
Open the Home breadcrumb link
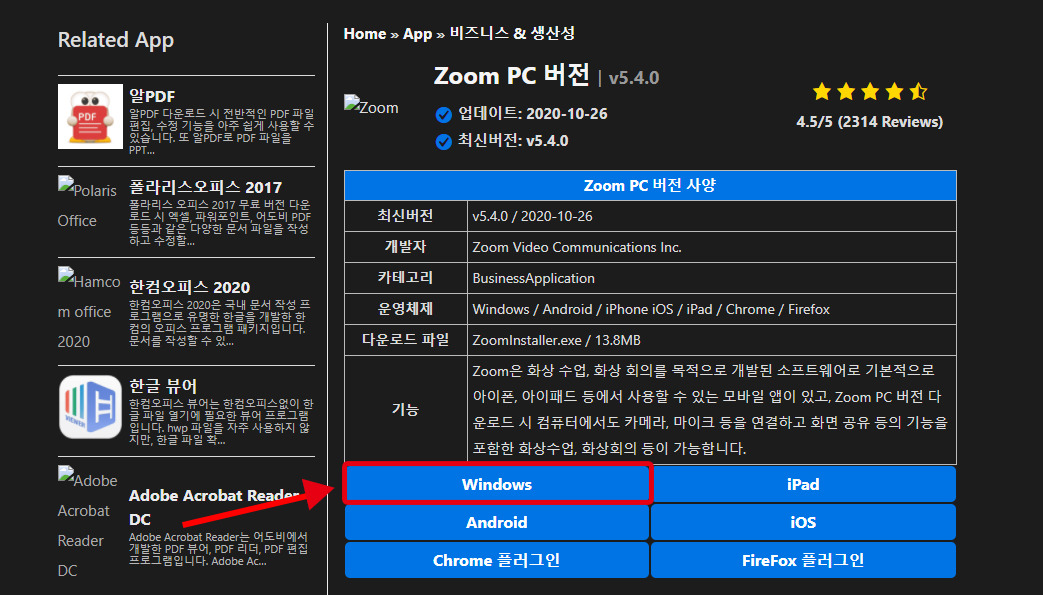(365, 34)
